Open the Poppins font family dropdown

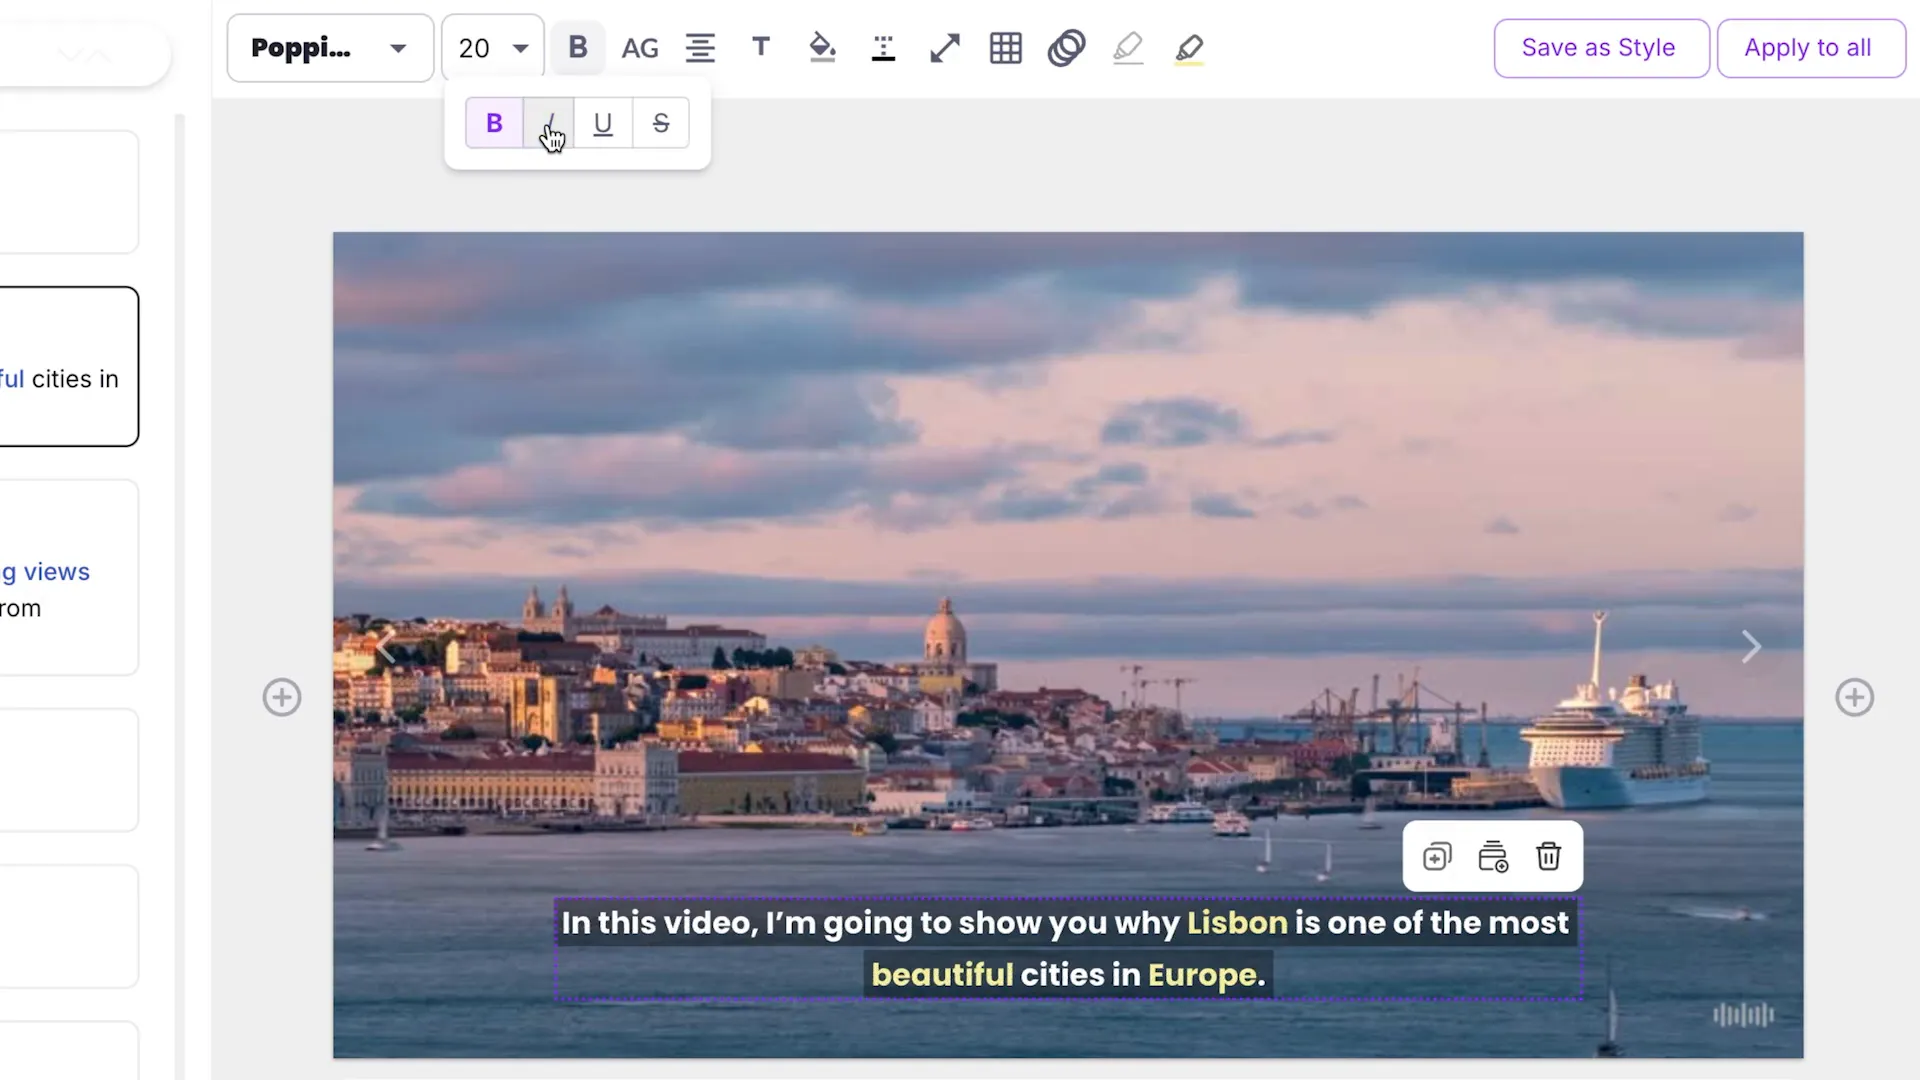tap(330, 48)
